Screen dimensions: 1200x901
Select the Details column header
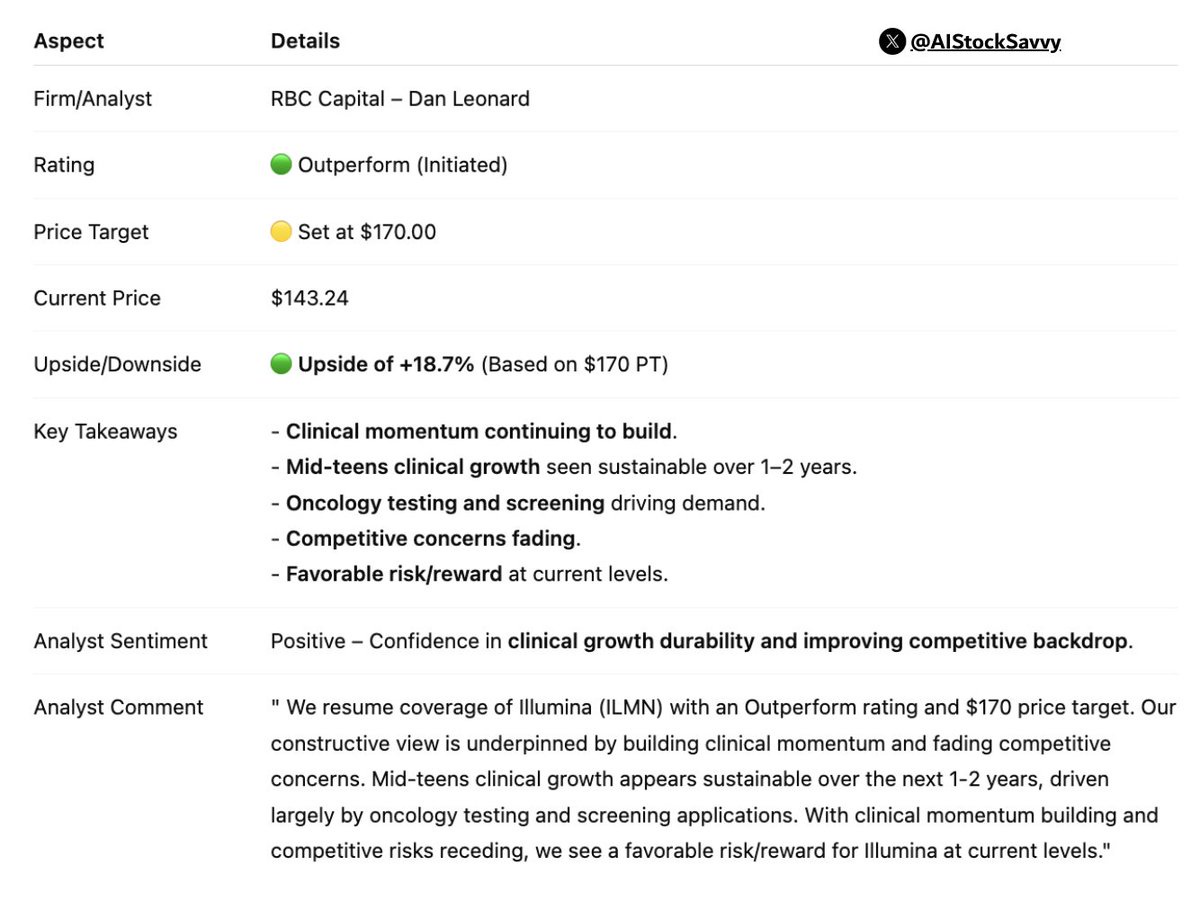click(305, 42)
